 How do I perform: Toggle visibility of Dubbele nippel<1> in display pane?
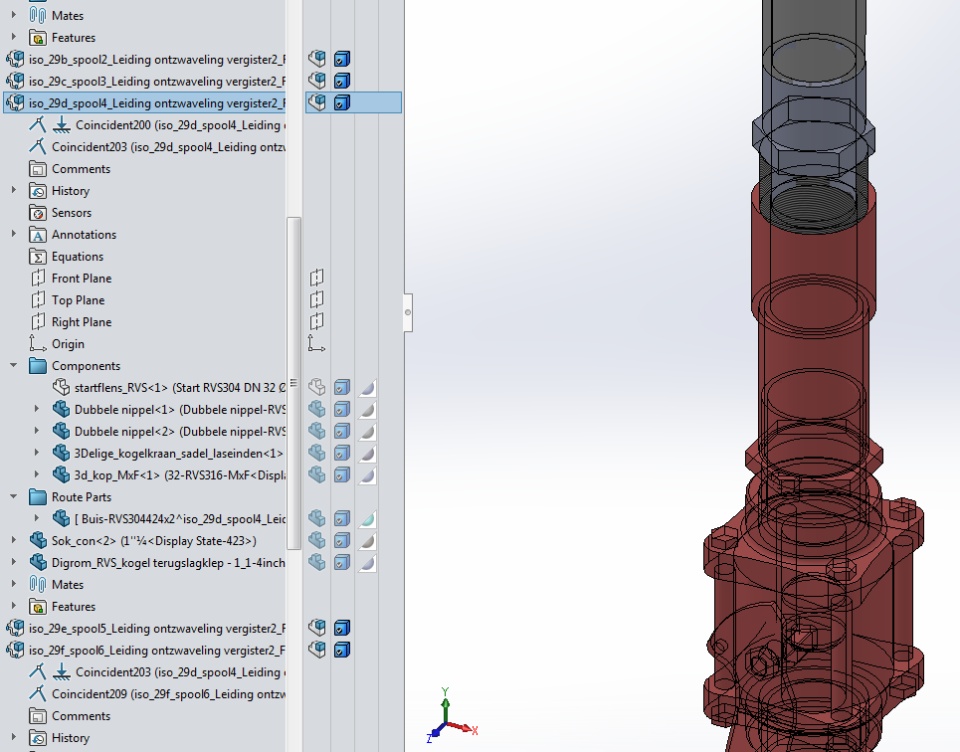point(317,409)
